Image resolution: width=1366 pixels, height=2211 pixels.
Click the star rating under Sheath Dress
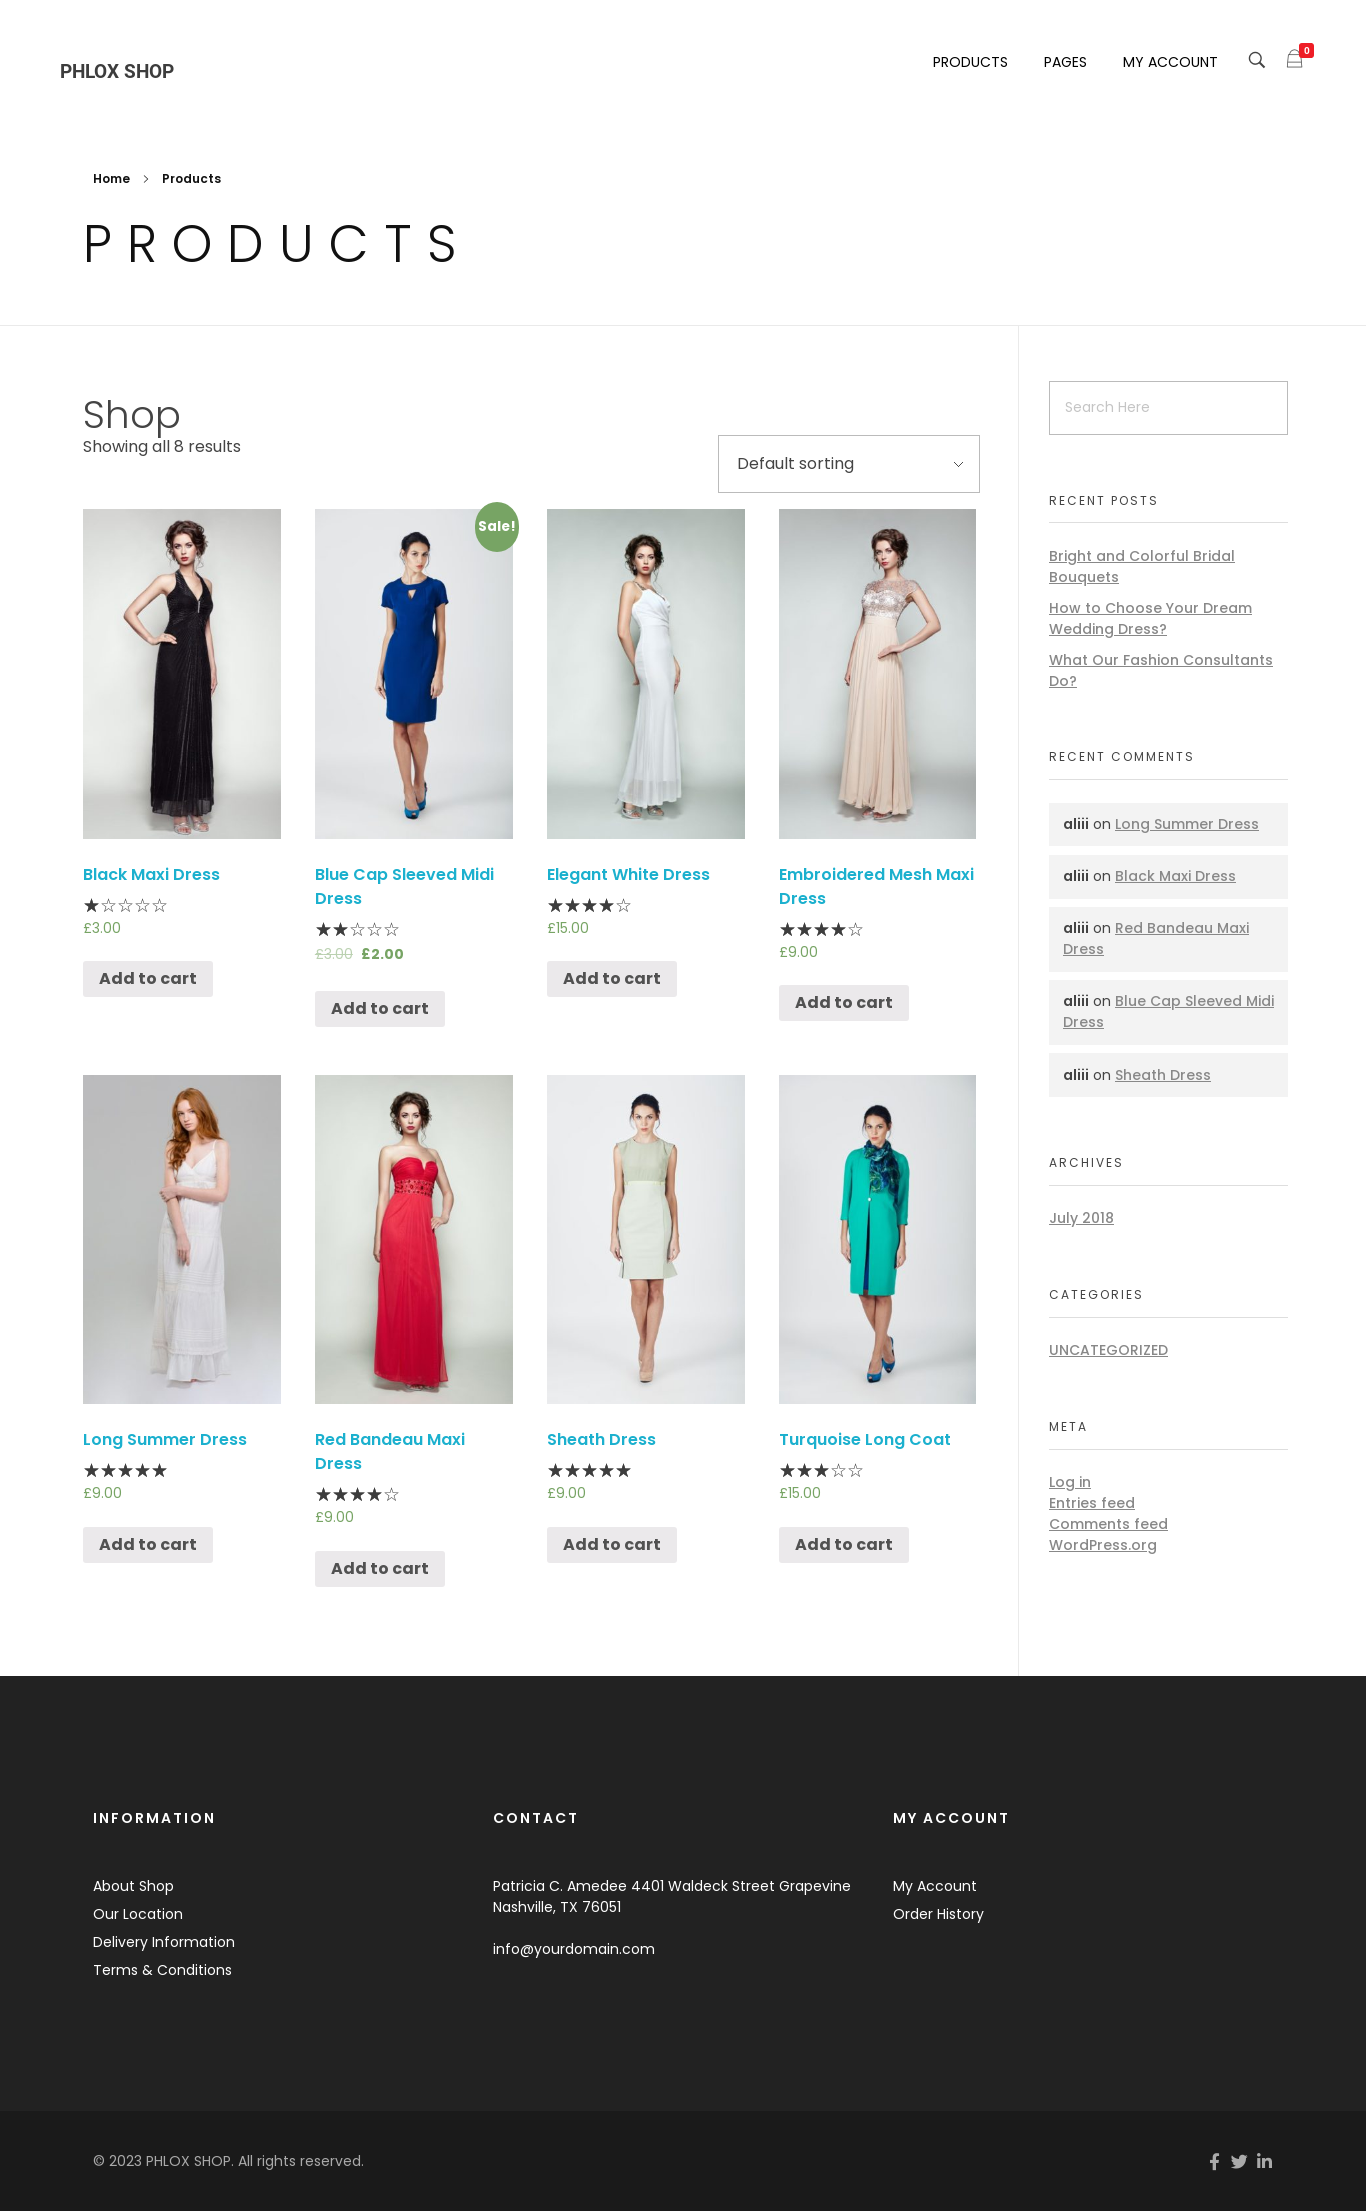click(x=589, y=1470)
